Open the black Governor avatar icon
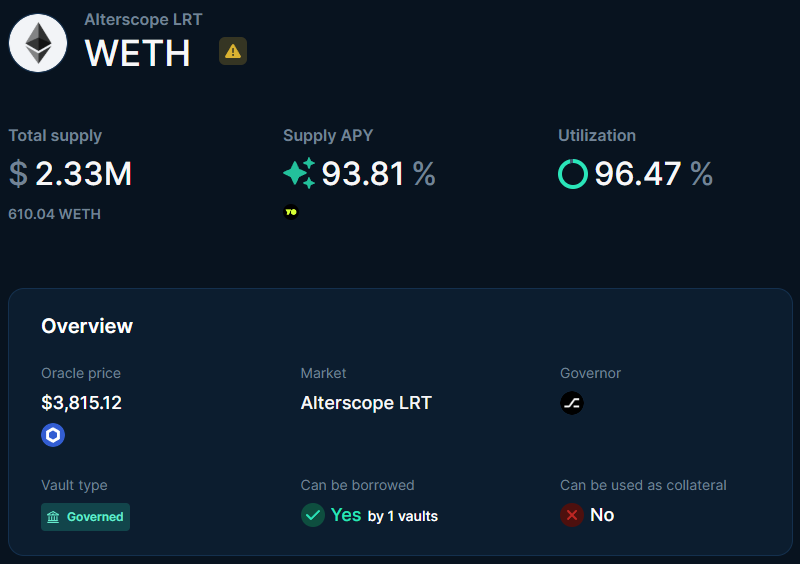Screen dimensions: 800x564 click(x=572, y=403)
